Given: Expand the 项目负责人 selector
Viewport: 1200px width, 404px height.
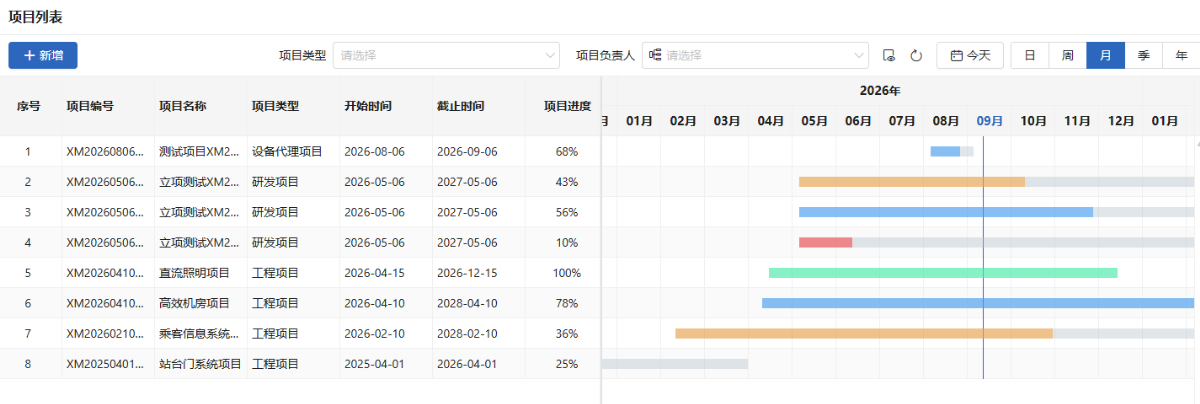Looking at the screenshot, I should [x=755, y=55].
